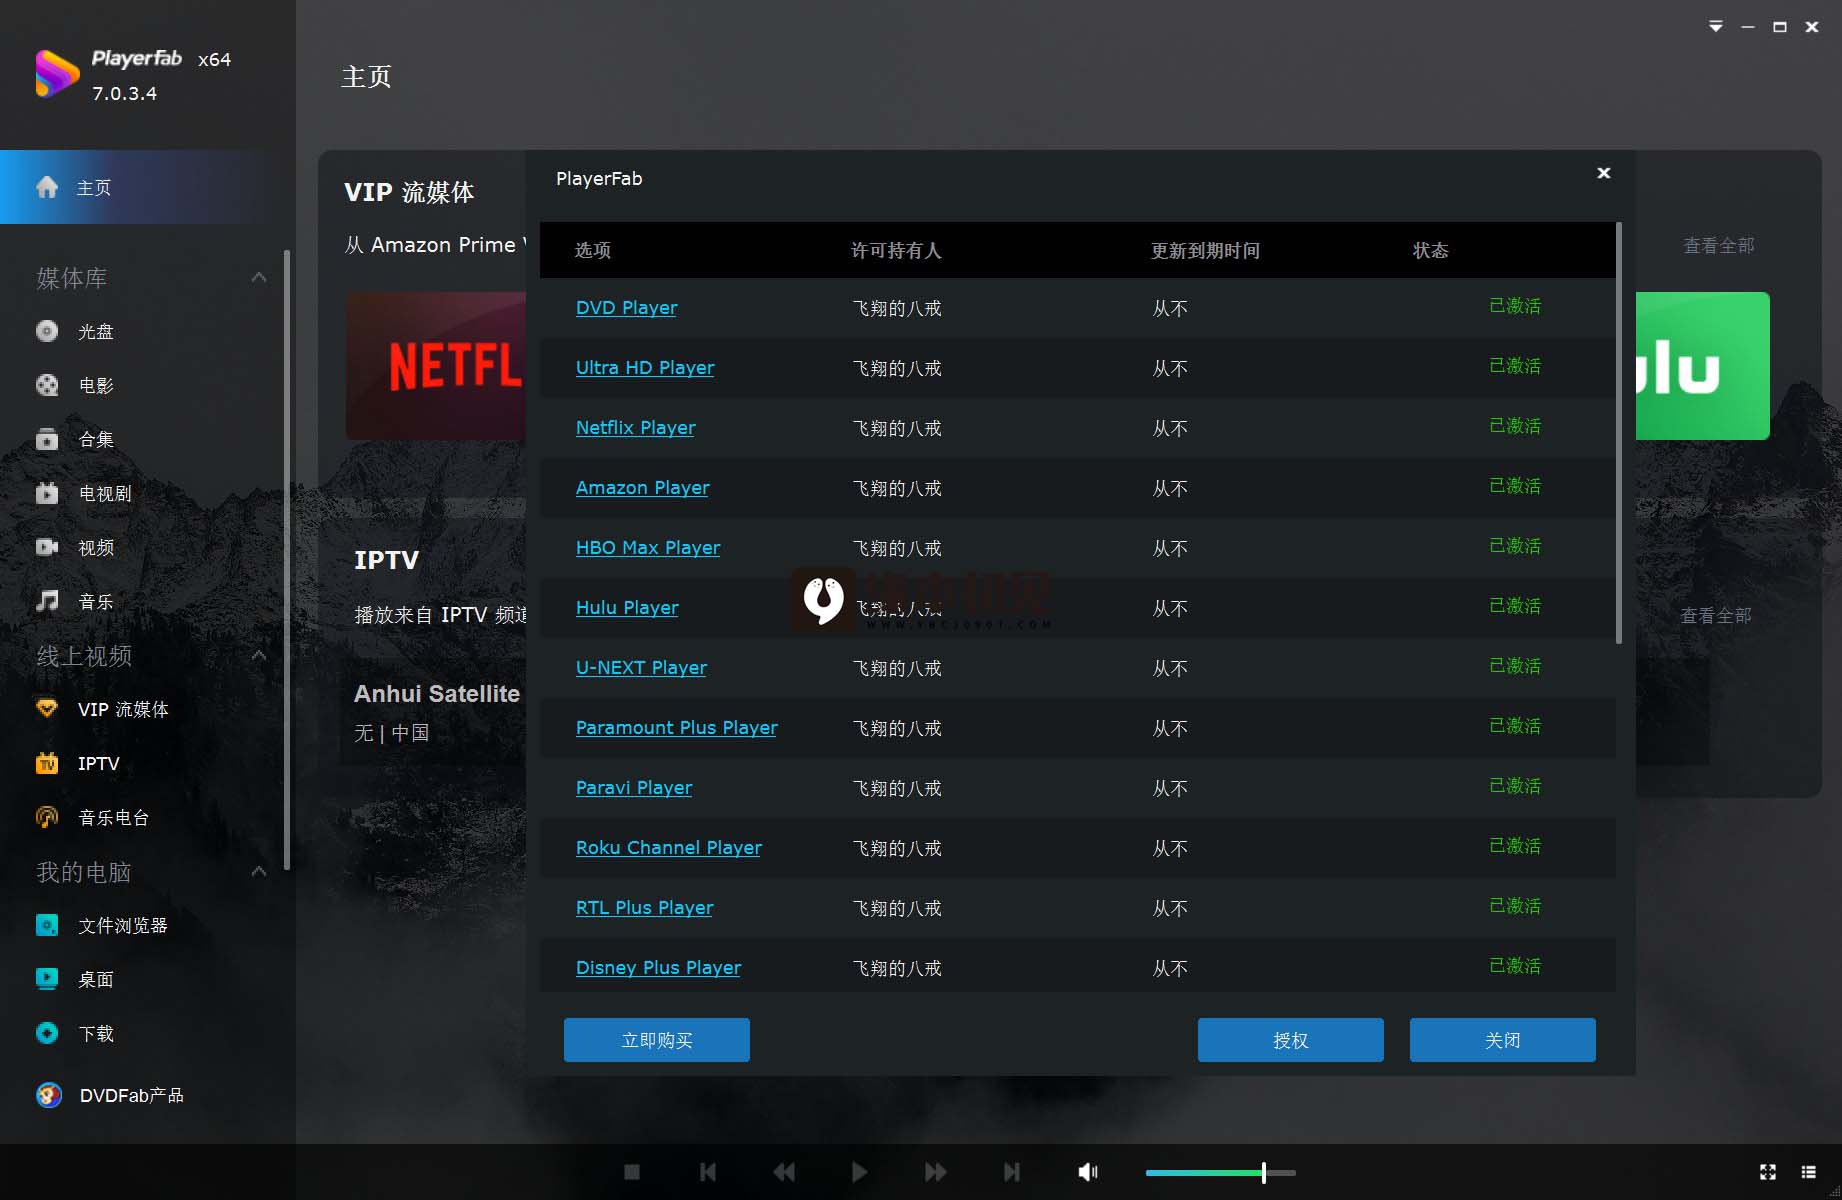
Task: Click the license list scrollbar
Action: [1619, 433]
